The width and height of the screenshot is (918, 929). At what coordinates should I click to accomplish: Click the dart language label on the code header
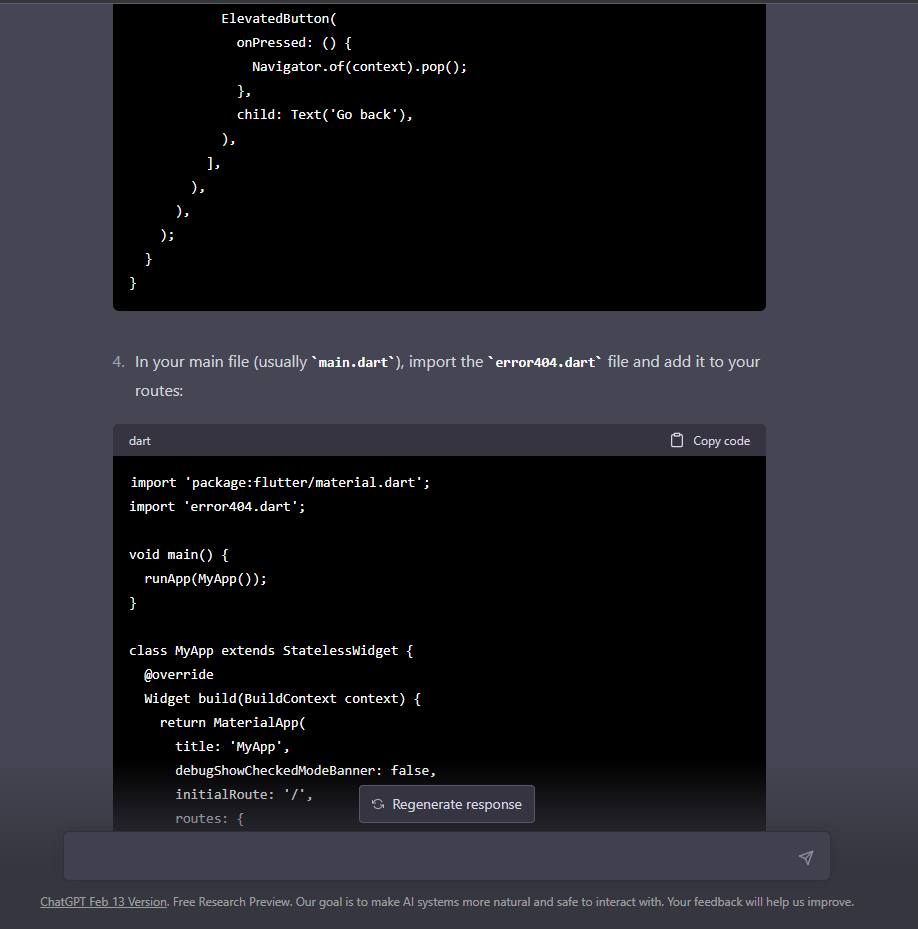click(x=139, y=441)
